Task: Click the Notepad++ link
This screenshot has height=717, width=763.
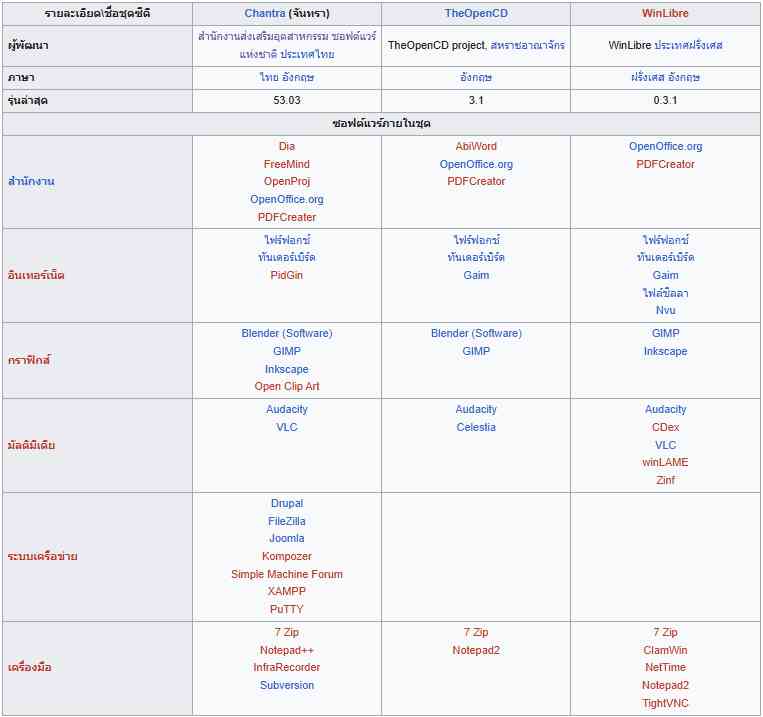Action: point(287,650)
